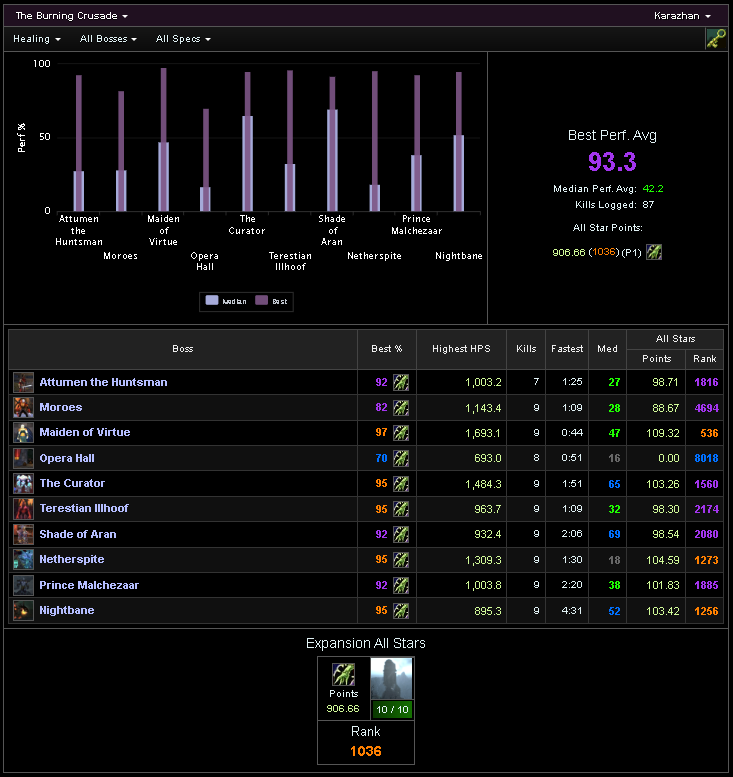
Task: Click the Median legend color swatch
Action: 212,300
